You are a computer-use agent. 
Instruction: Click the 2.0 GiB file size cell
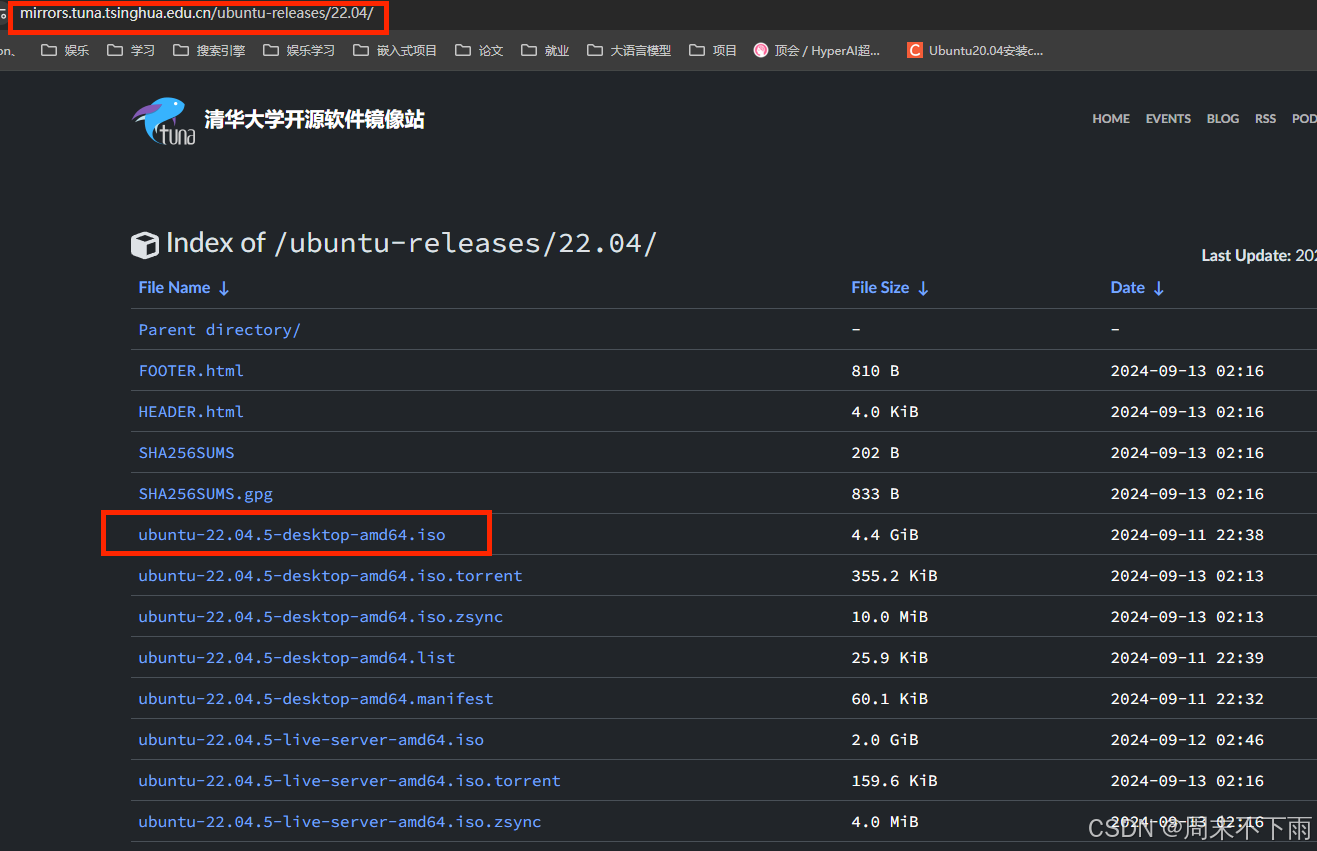pos(885,740)
